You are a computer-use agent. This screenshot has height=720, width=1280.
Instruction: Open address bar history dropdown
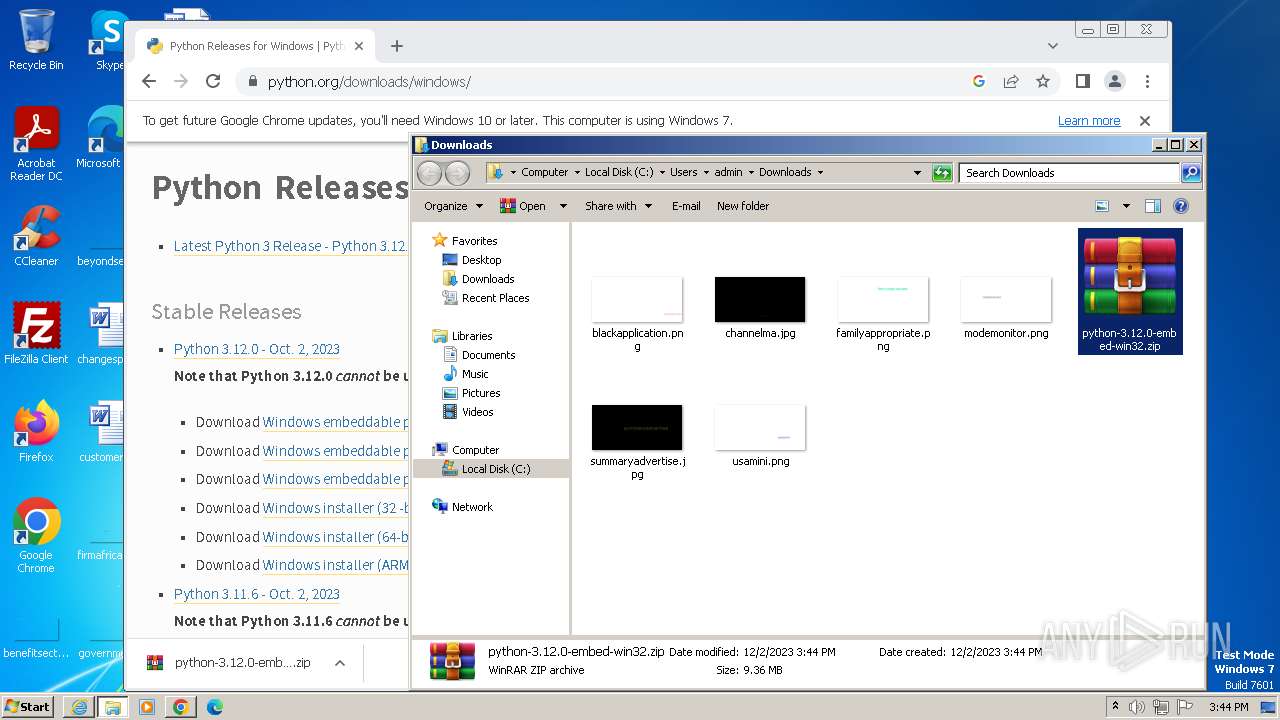pyautogui.click(x=917, y=173)
